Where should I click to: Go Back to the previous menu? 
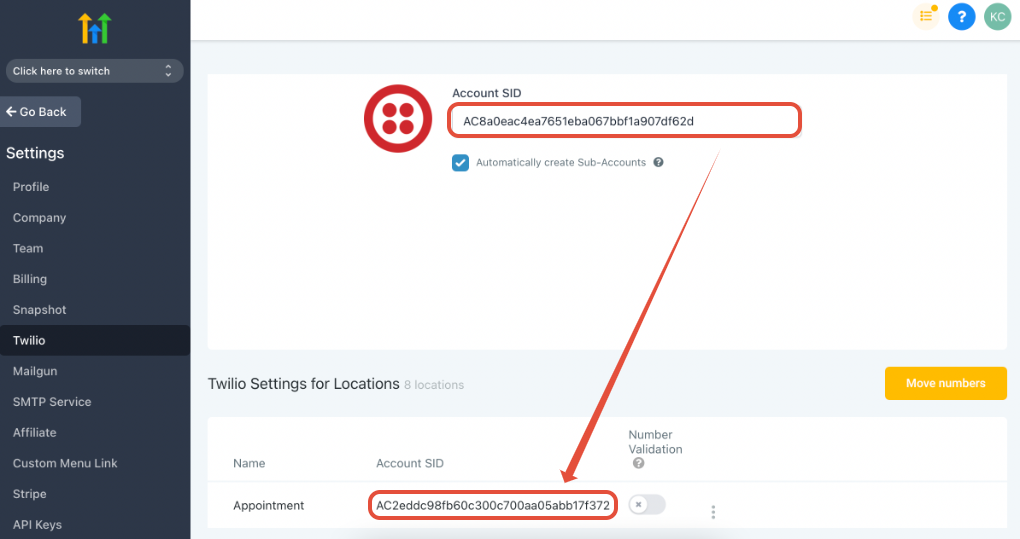coord(39,112)
